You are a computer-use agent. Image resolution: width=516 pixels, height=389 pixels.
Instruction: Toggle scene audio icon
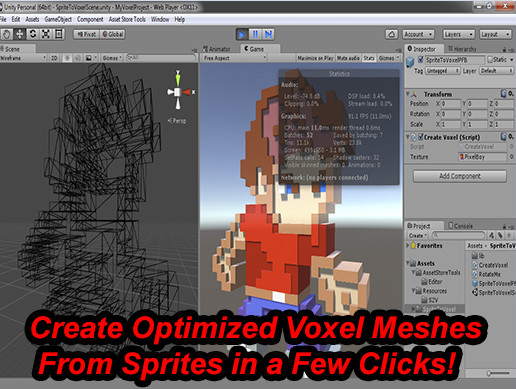[x=78, y=58]
